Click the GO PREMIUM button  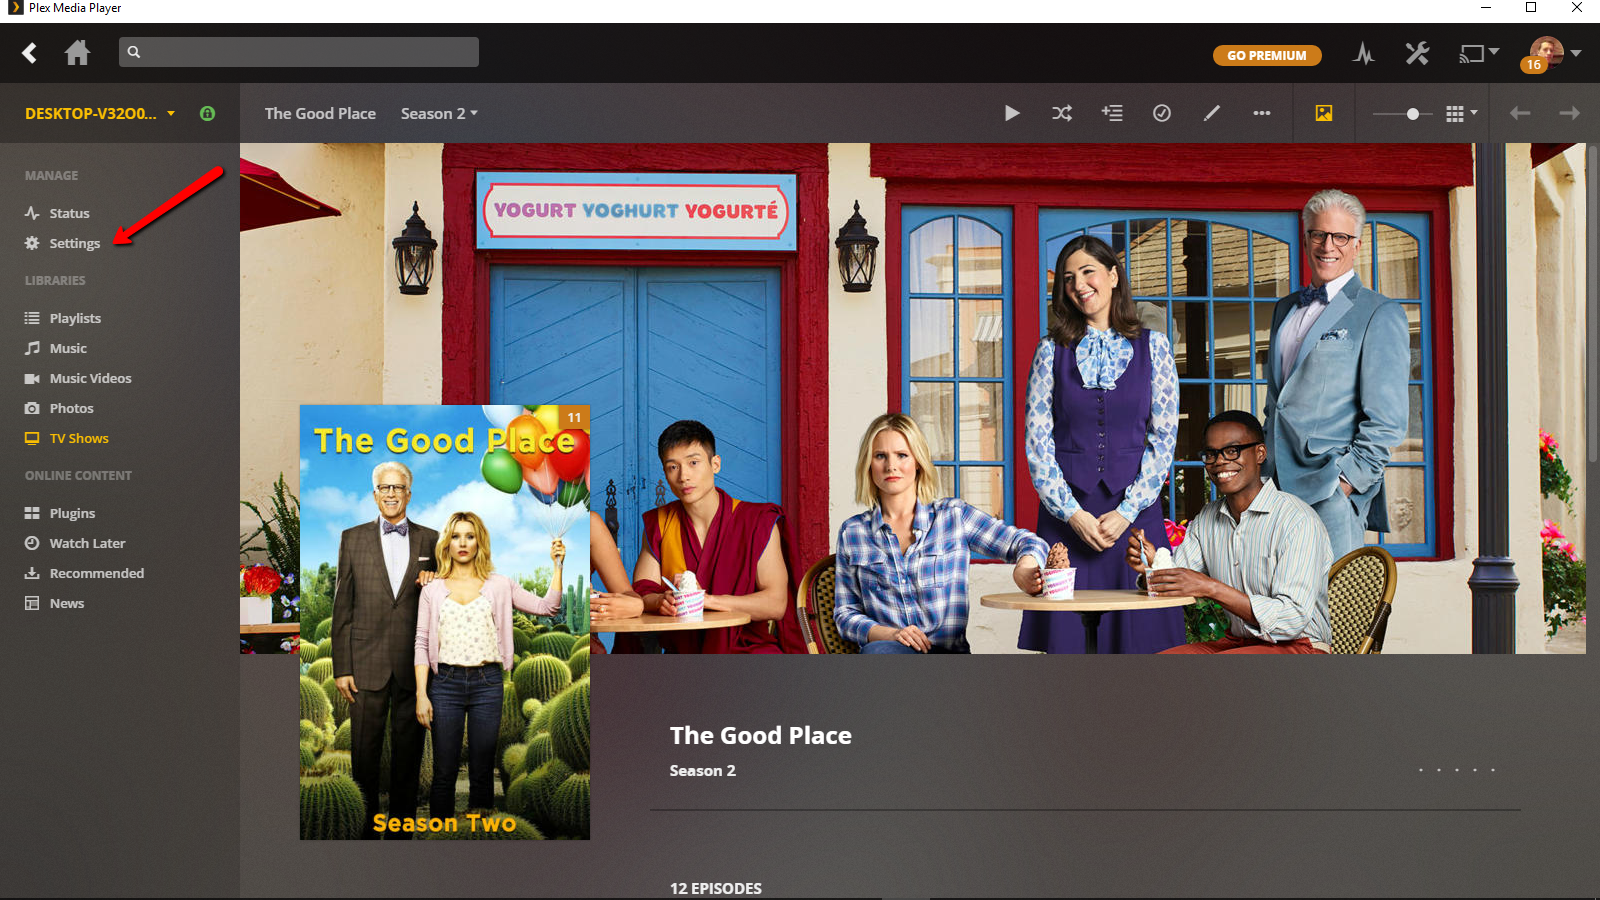(1267, 55)
